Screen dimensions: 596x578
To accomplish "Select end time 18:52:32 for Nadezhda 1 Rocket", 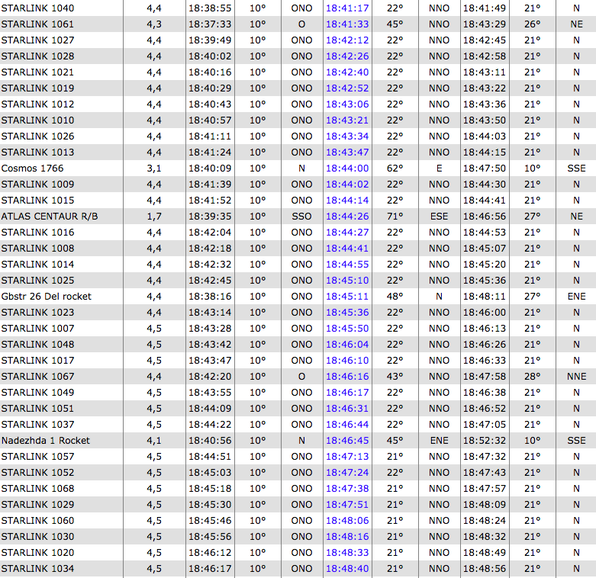I will click(484, 440).
